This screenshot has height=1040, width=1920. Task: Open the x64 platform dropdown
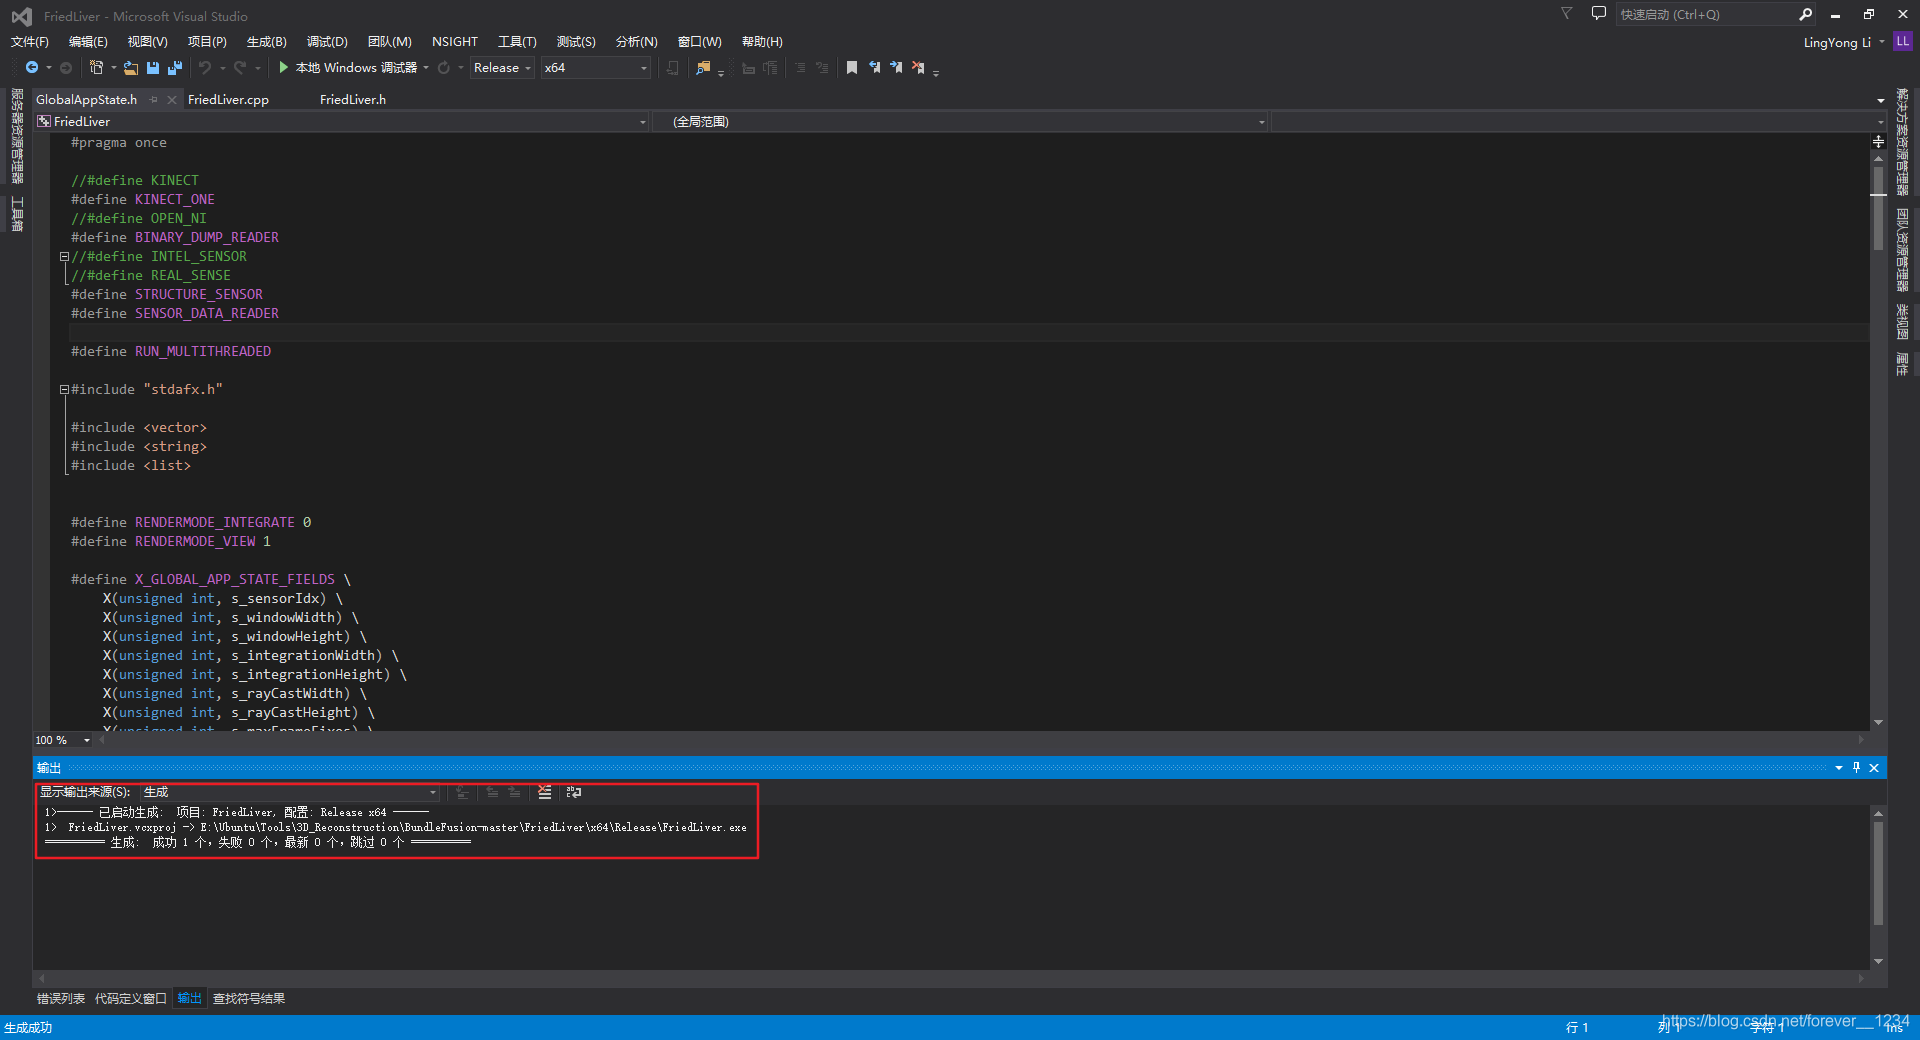point(596,68)
